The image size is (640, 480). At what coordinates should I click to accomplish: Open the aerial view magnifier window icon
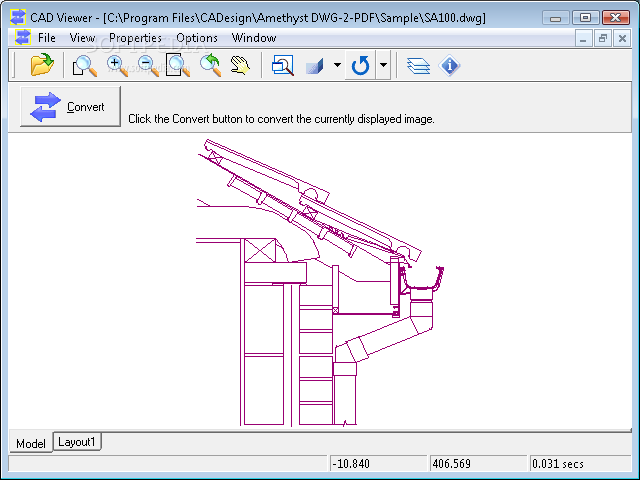[x=282, y=65]
